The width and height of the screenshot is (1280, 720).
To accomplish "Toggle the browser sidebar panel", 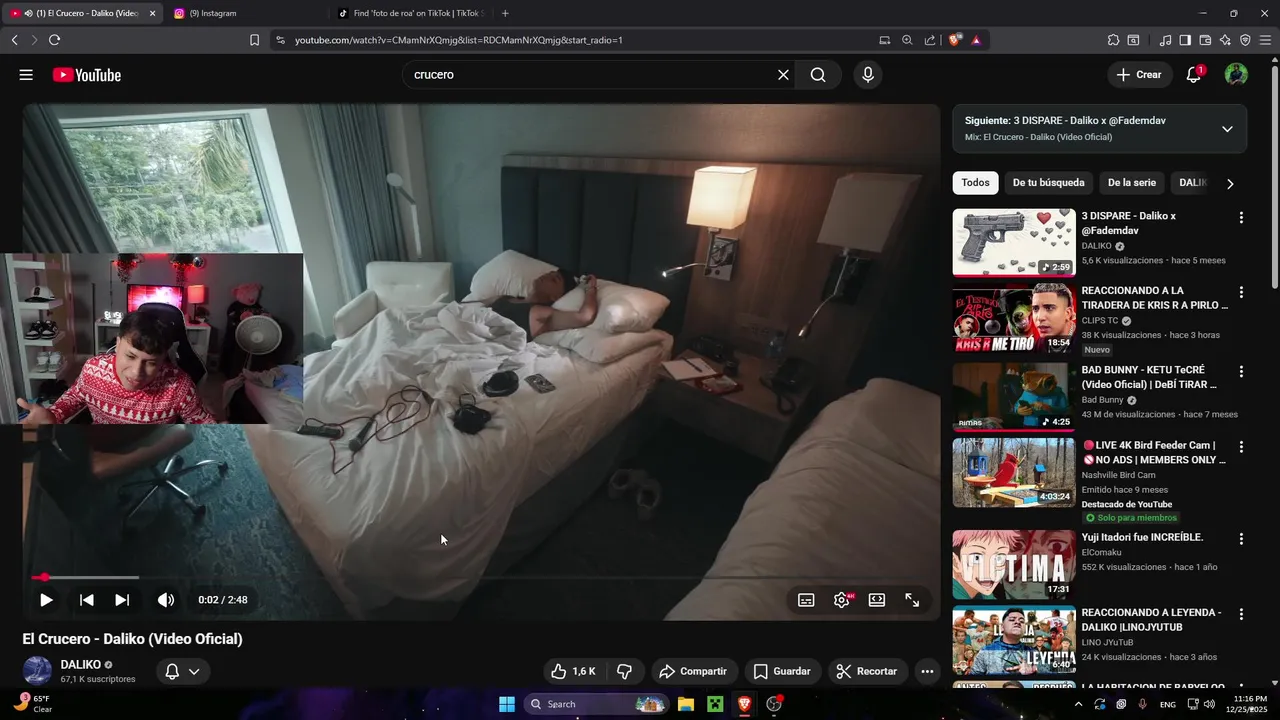I will (1185, 40).
